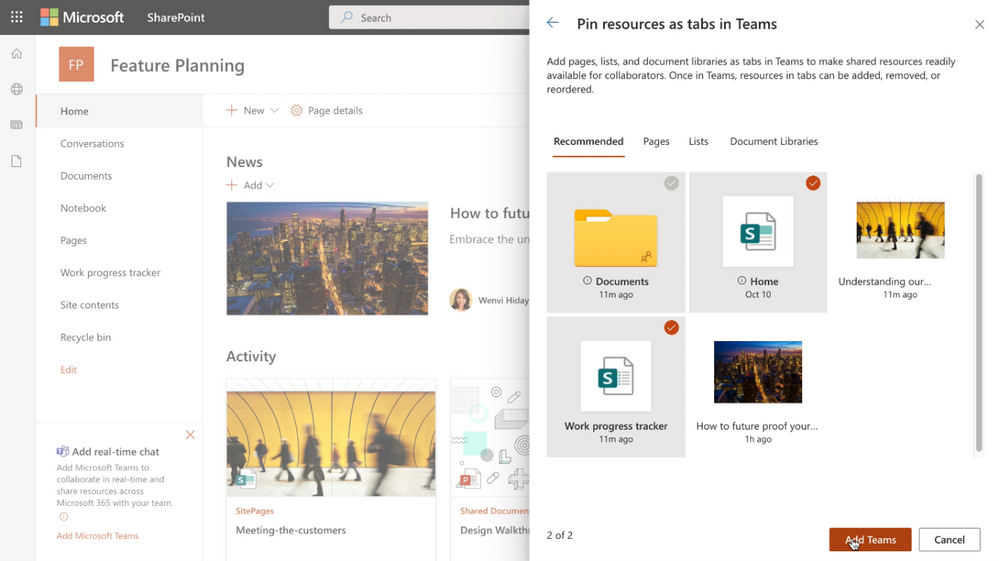The image size is (999, 561).
Task: Click the Shared Documents label
Action: click(494, 511)
